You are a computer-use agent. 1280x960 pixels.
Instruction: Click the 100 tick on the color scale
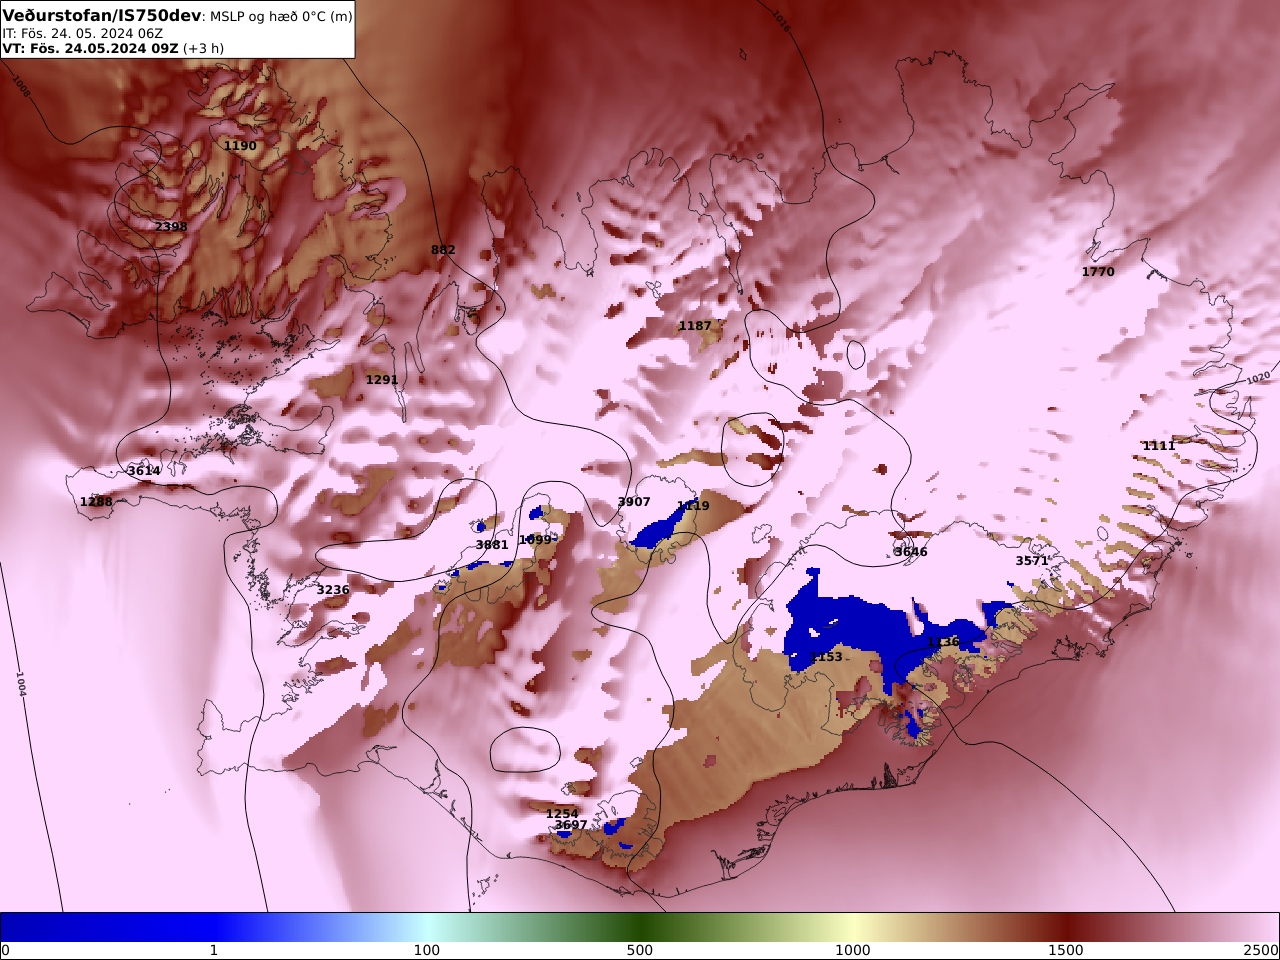427,950
